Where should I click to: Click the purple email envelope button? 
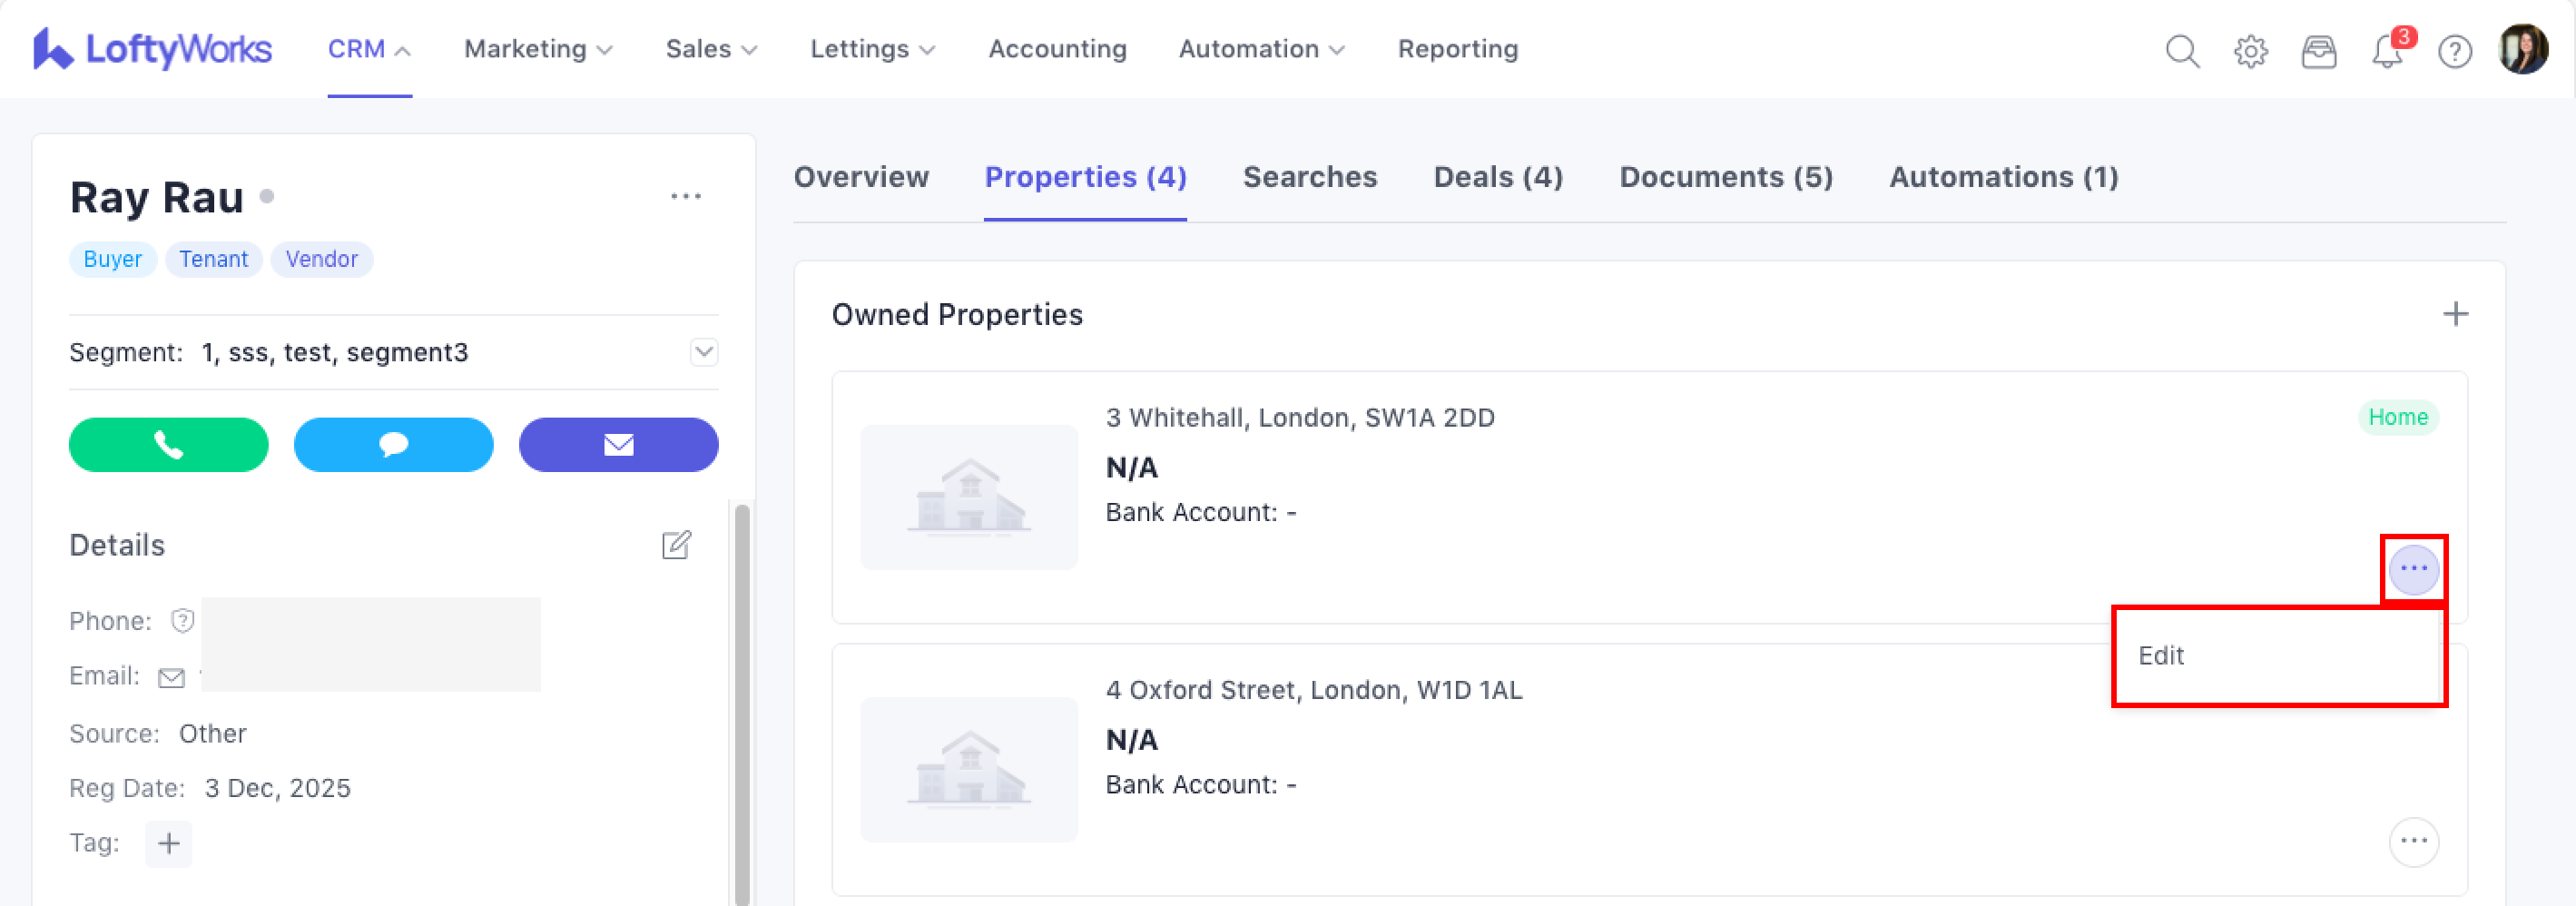coord(618,445)
